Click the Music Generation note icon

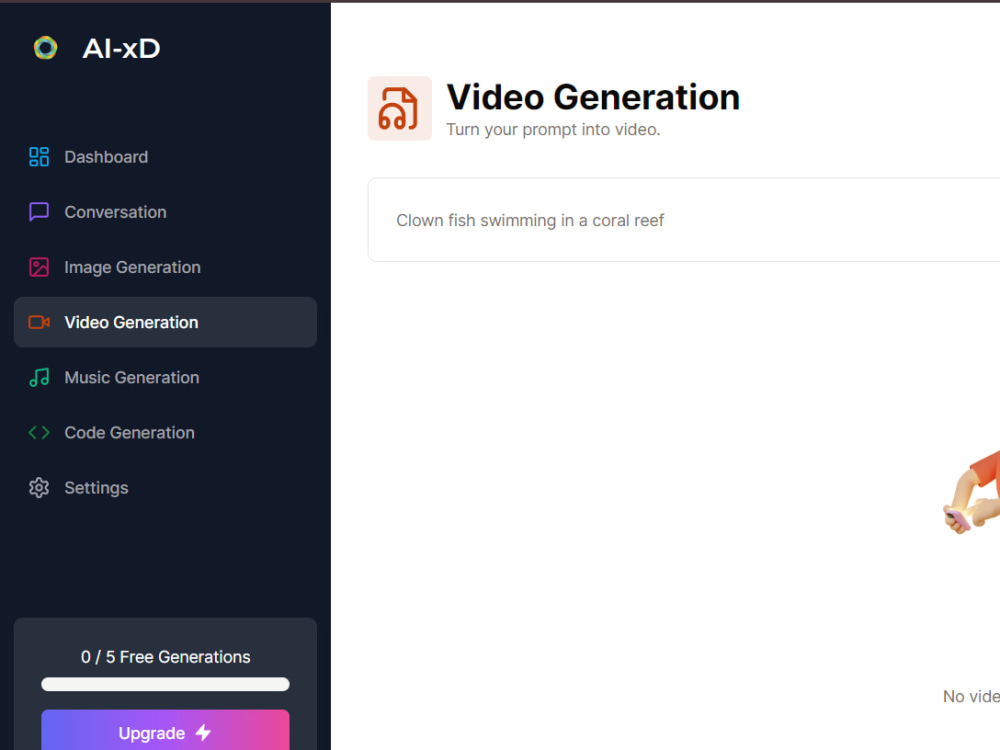click(39, 378)
